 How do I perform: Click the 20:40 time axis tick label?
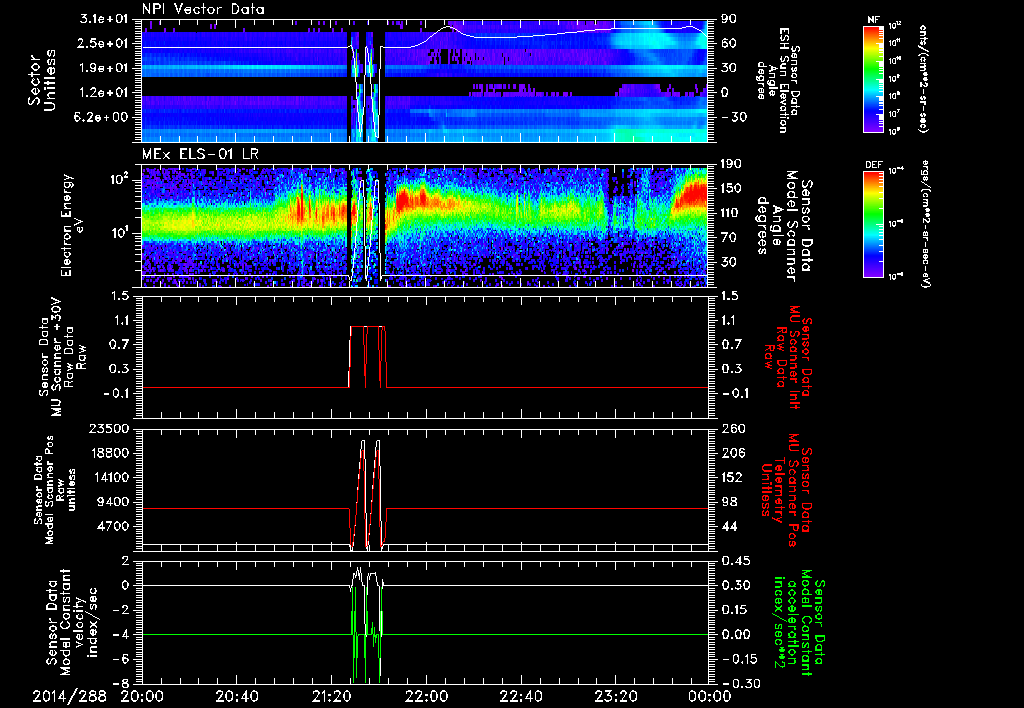point(239,696)
